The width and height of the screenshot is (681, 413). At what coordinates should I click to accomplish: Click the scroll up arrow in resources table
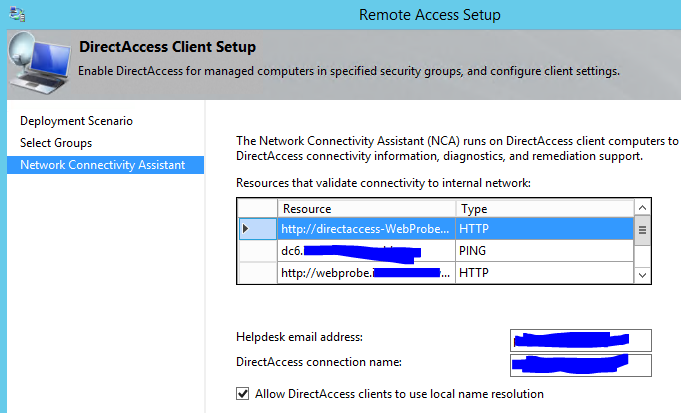pyautogui.click(x=642, y=208)
